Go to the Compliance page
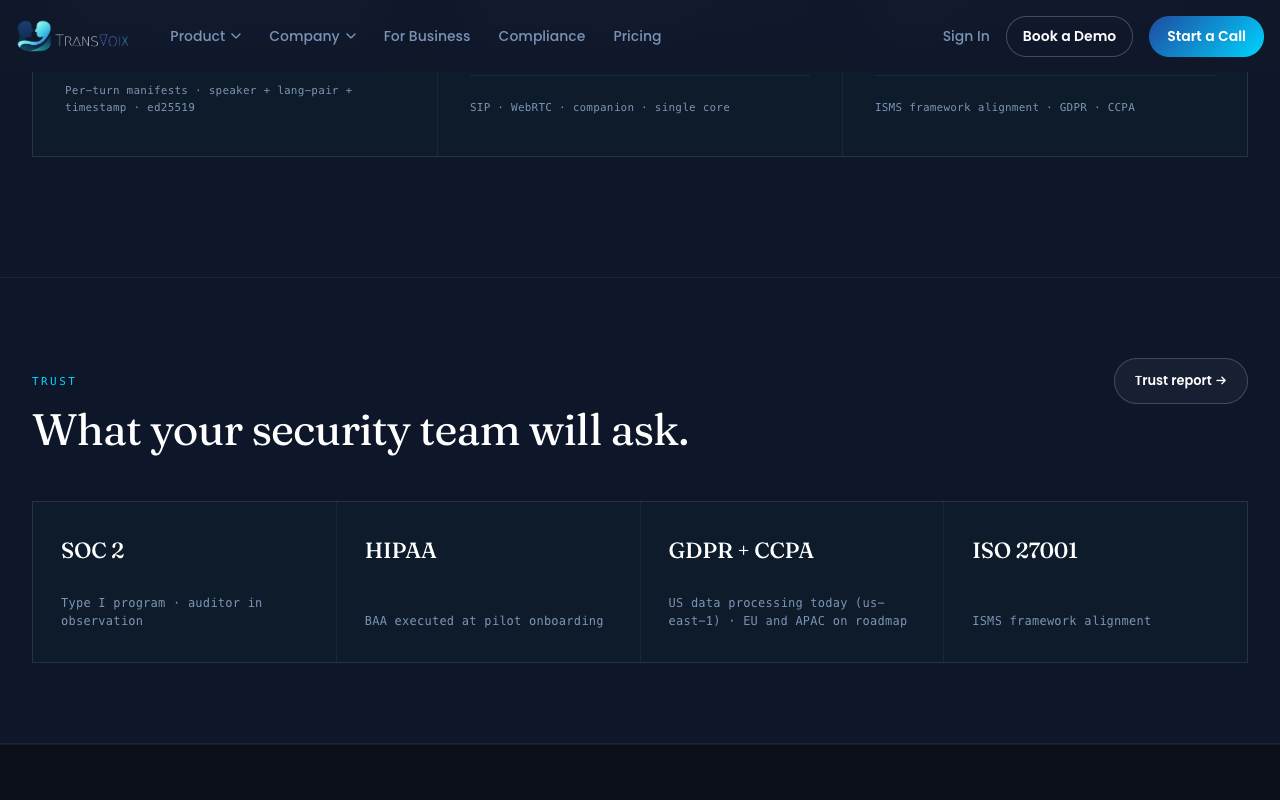The width and height of the screenshot is (1280, 800). coord(542,36)
